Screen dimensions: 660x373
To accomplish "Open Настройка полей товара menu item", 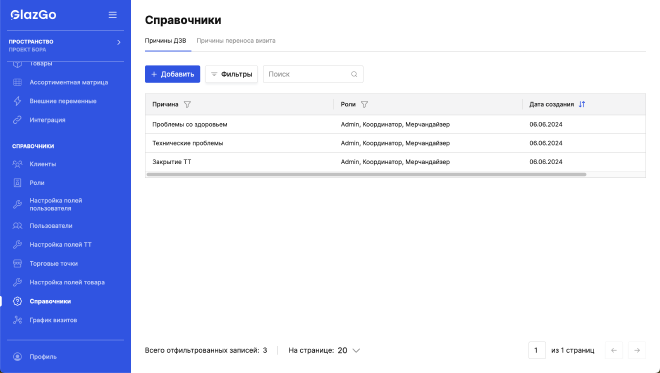I will [x=67, y=282].
